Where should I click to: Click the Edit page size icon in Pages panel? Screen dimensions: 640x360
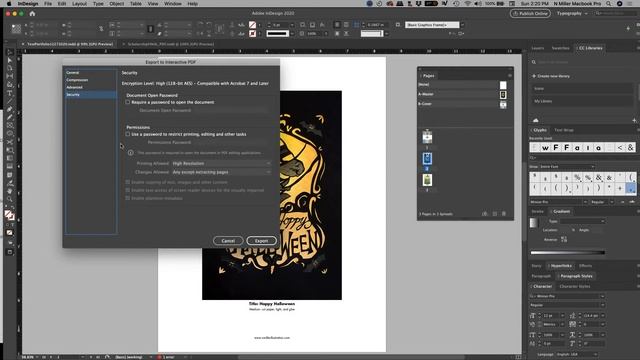coord(485,213)
